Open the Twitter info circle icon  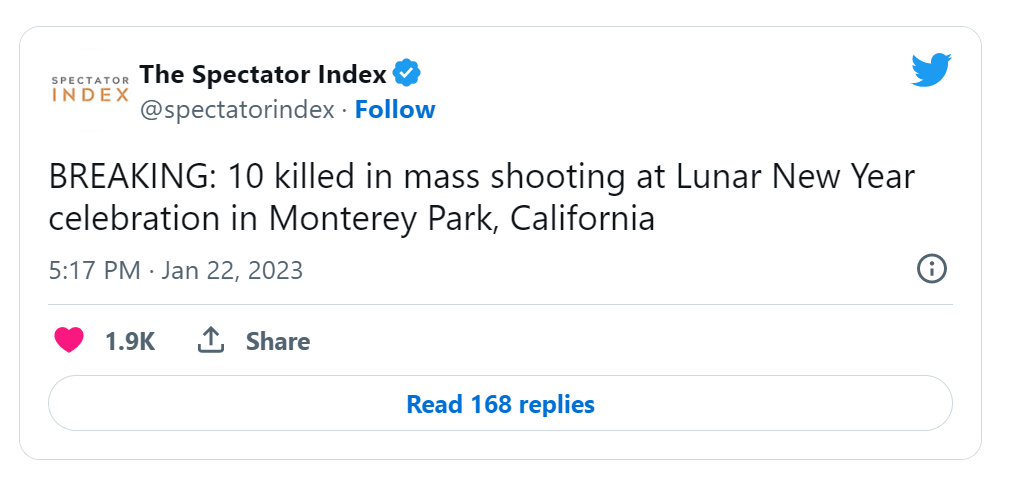pos(931,268)
